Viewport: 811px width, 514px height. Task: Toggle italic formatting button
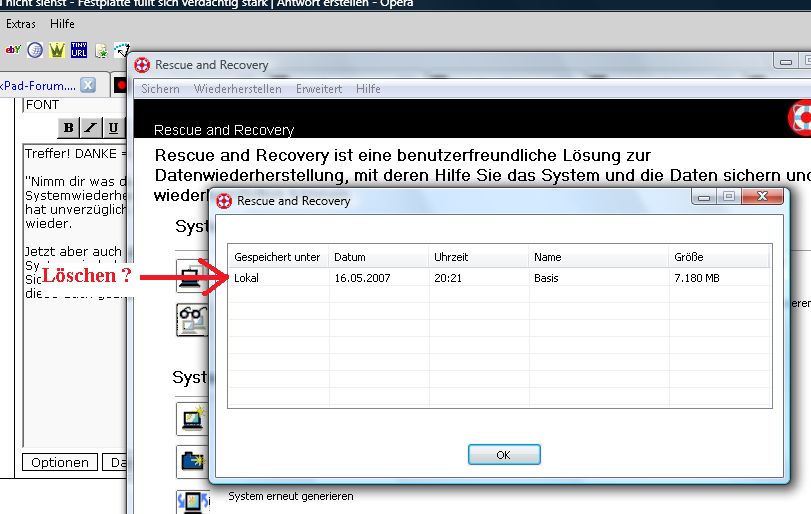[91, 127]
